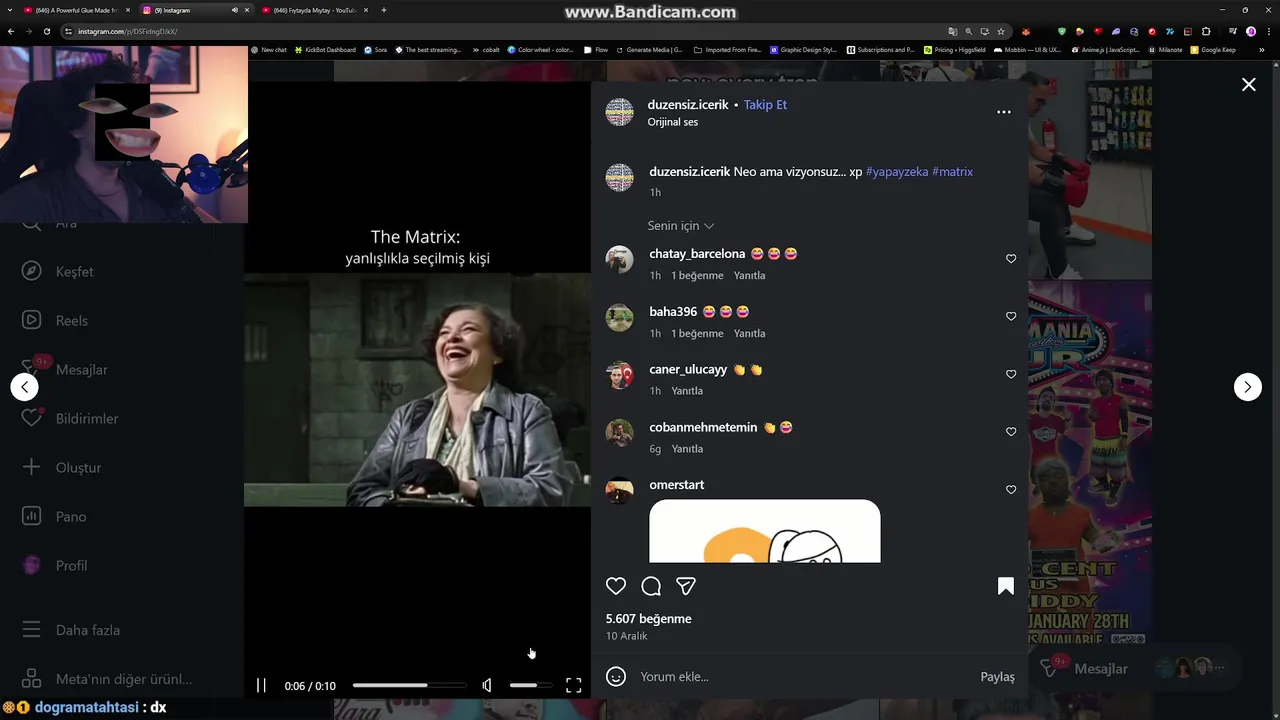
Task: Like baha396's comment
Action: pyautogui.click(x=1011, y=316)
